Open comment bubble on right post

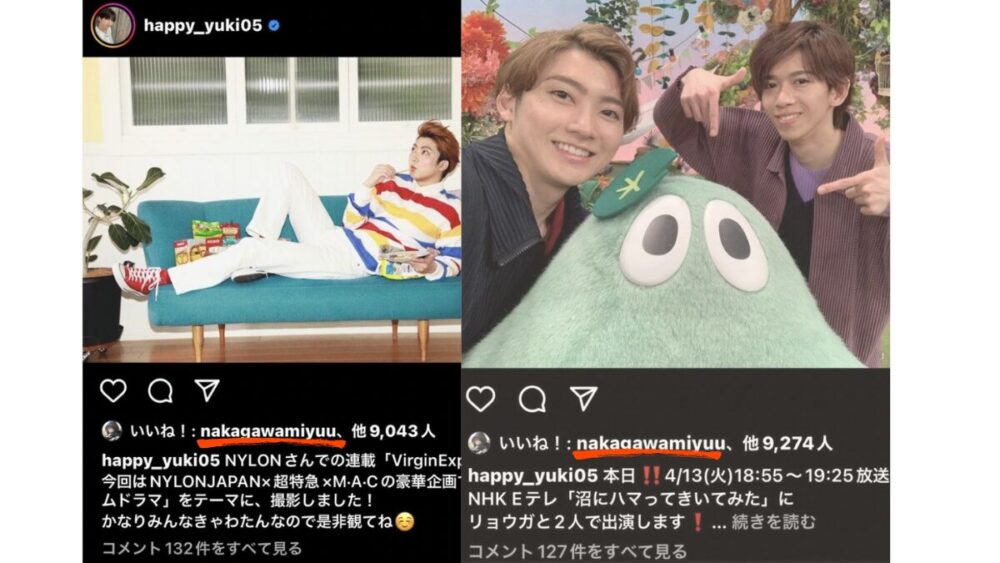pos(533,400)
